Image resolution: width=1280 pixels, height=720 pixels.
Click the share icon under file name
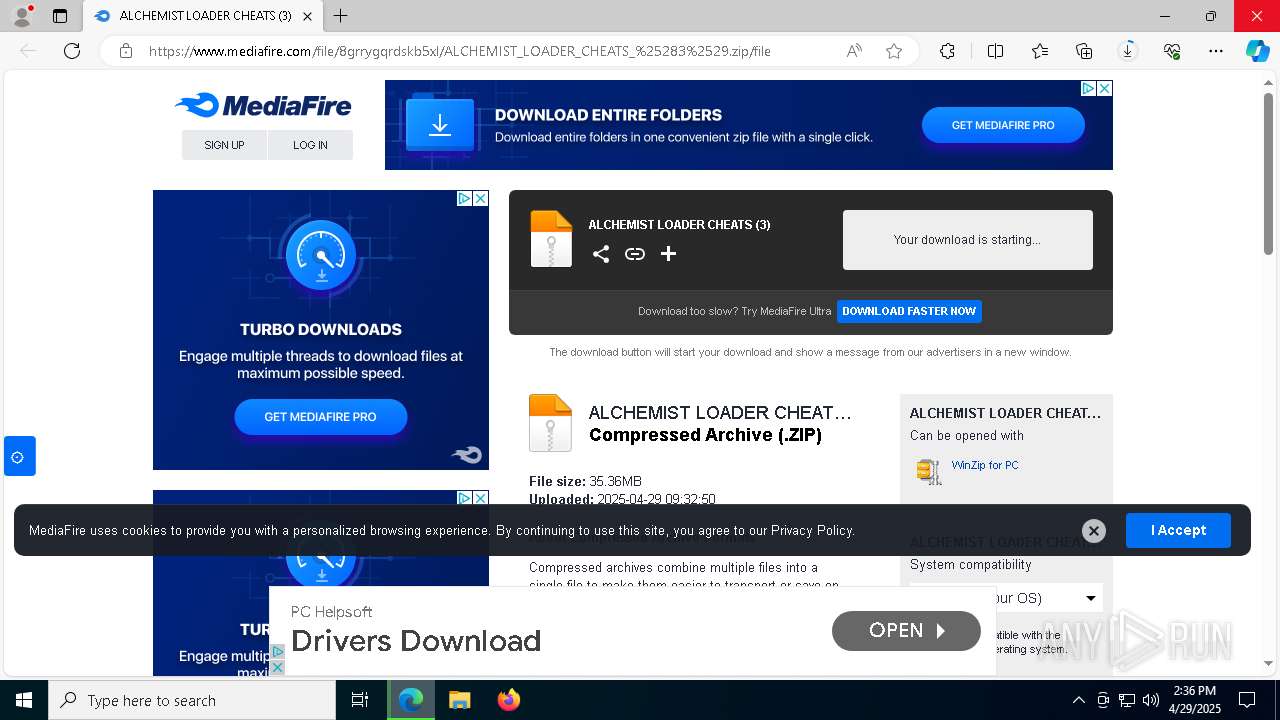pos(601,254)
